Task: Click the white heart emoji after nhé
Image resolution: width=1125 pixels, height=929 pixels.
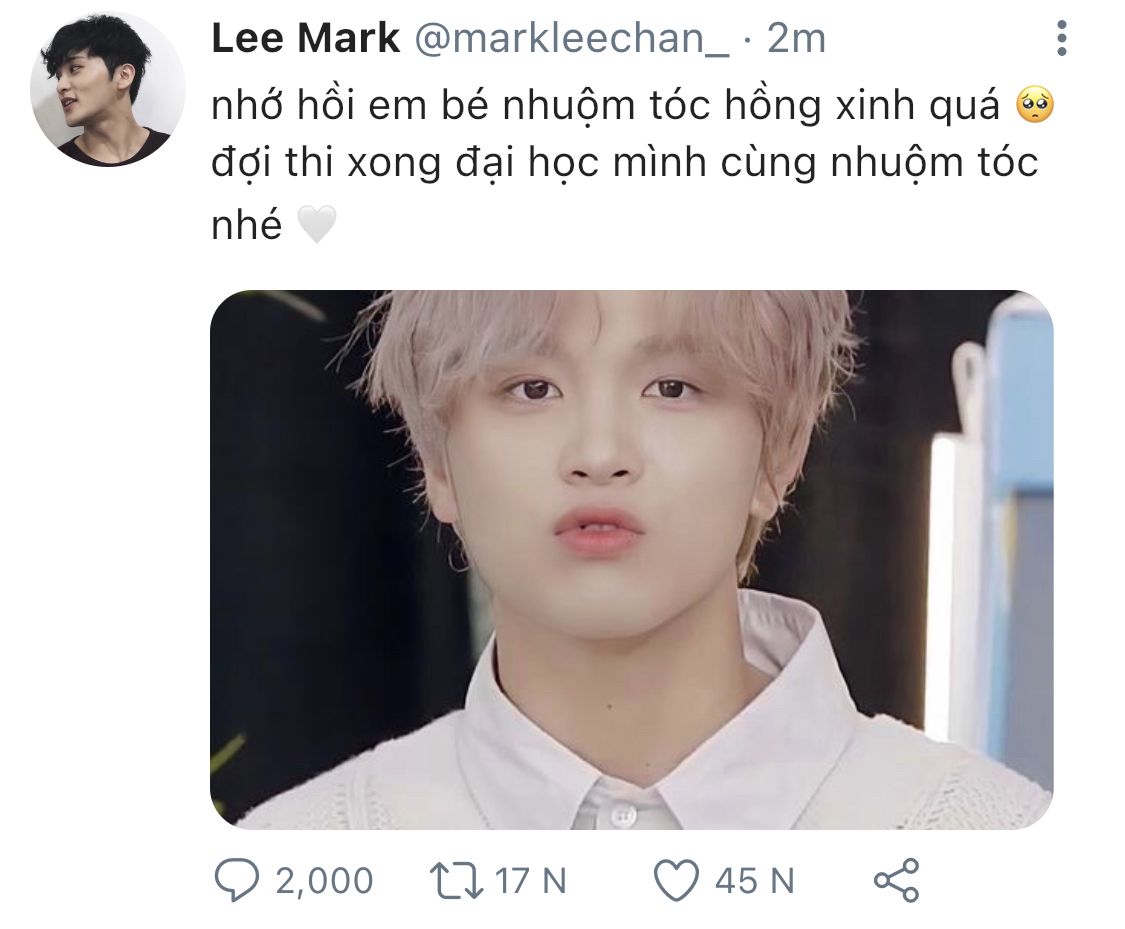Action: [316, 224]
